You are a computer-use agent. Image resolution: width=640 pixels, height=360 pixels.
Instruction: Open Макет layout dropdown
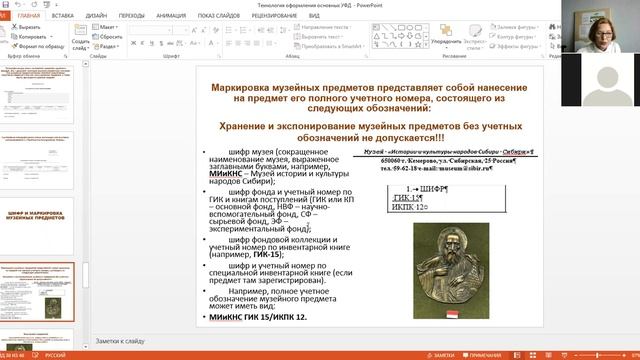pos(105,27)
